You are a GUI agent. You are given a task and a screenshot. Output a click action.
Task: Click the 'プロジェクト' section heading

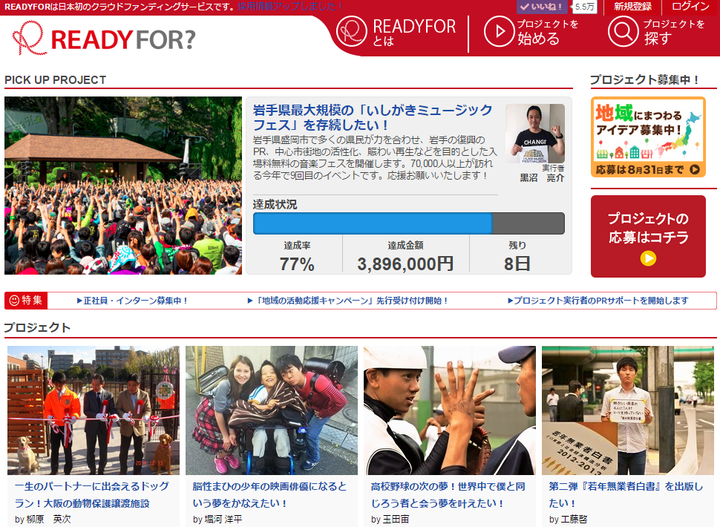click(37, 327)
